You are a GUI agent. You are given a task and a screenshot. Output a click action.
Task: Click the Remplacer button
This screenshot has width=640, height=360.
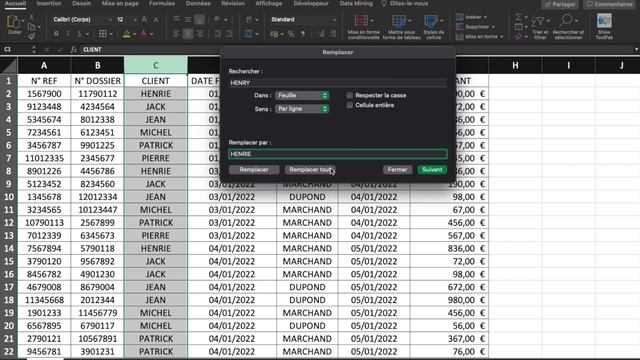click(x=254, y=169)
